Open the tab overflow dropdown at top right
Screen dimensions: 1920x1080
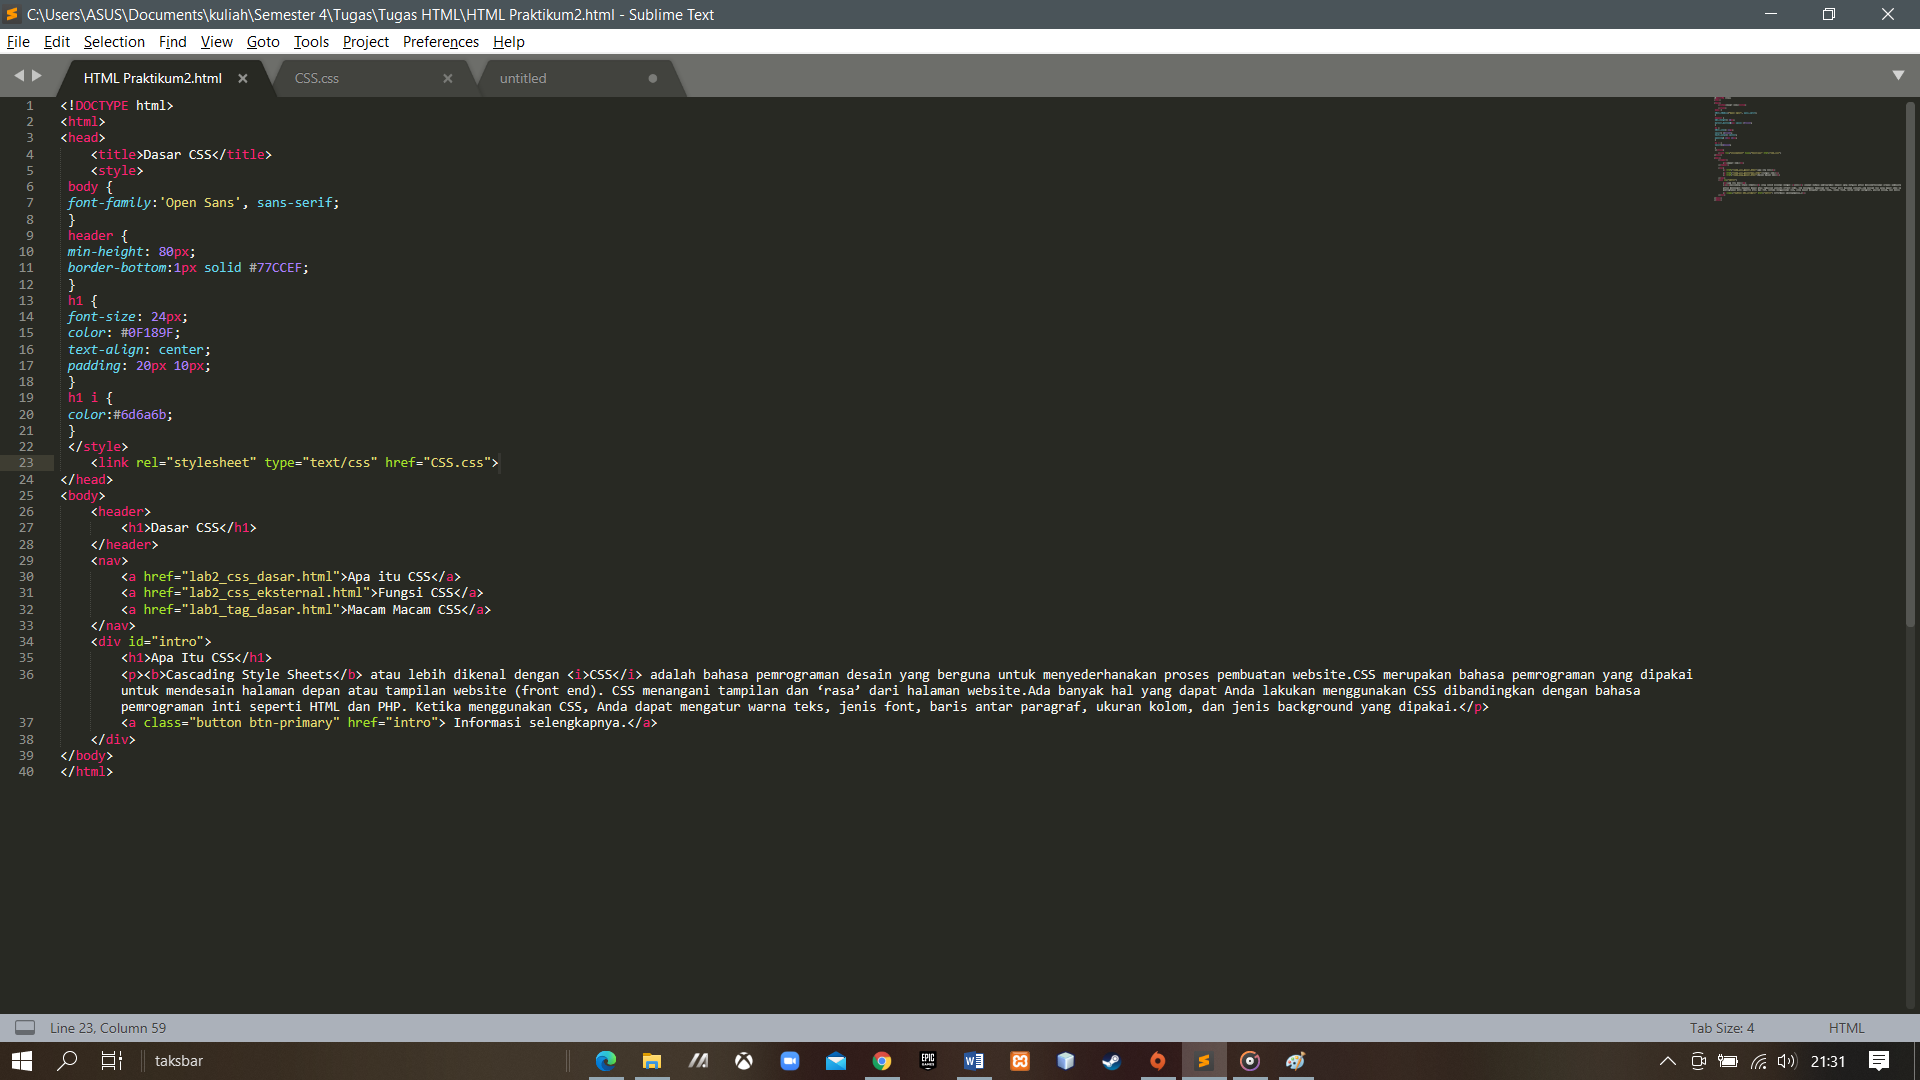[x=1899, y=74]
